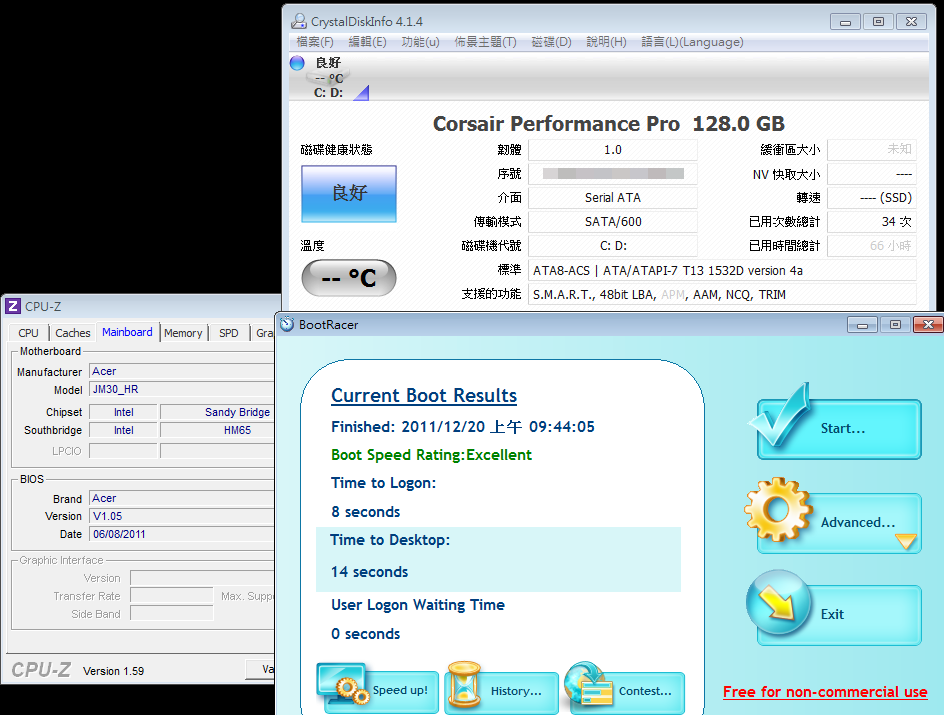Click the hourglass History icon
This screenshot has height=715, width=944.
pos(464,684)
